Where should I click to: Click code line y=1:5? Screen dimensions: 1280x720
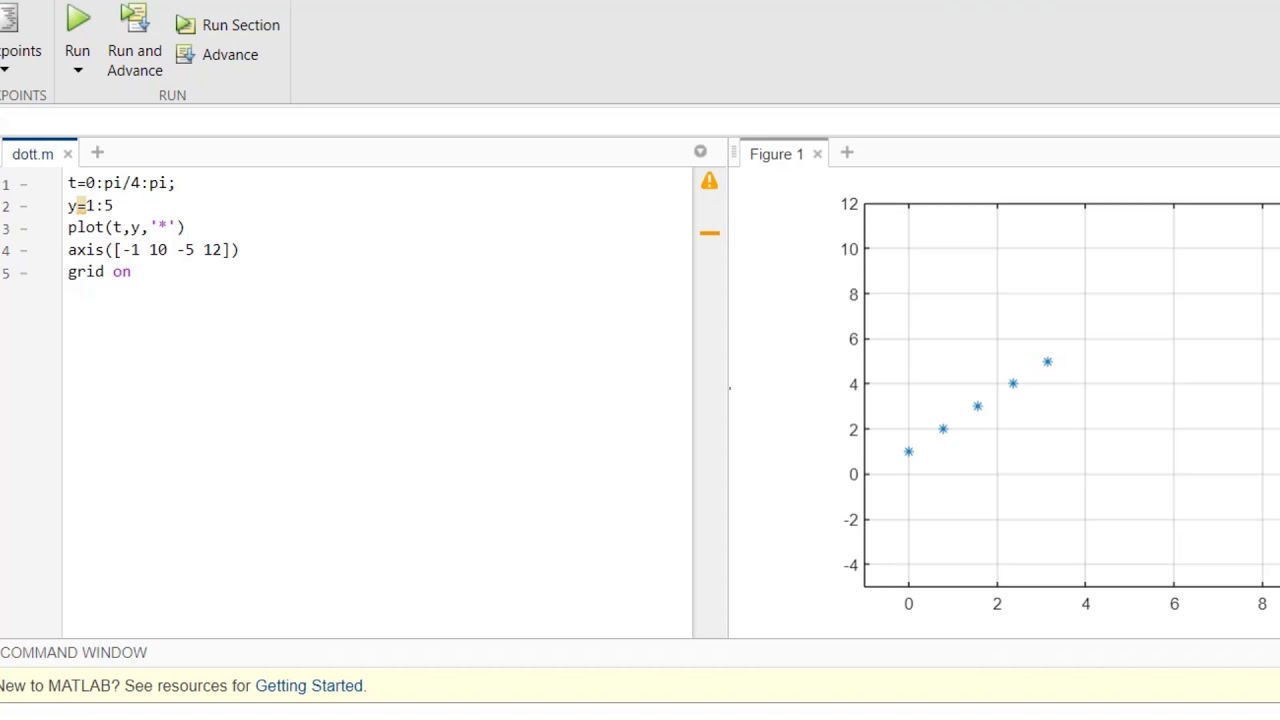pos(90,205)
